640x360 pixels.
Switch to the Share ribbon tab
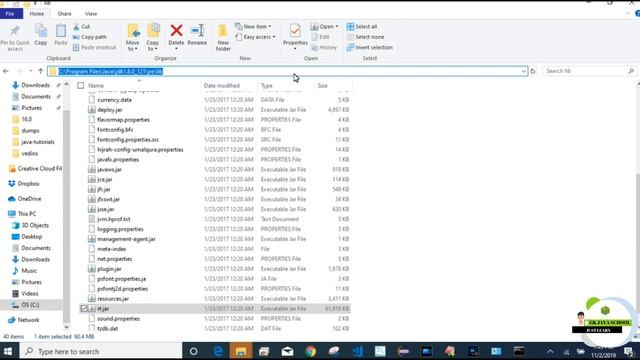pos(64,13)
